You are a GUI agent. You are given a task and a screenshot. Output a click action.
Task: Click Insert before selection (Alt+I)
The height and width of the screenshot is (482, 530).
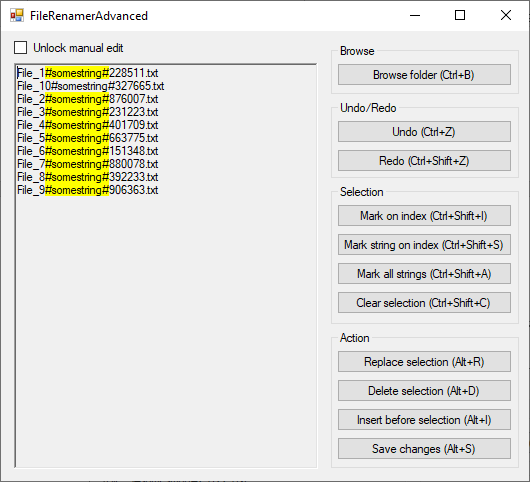pyautogui.click(x=424, y=420)
